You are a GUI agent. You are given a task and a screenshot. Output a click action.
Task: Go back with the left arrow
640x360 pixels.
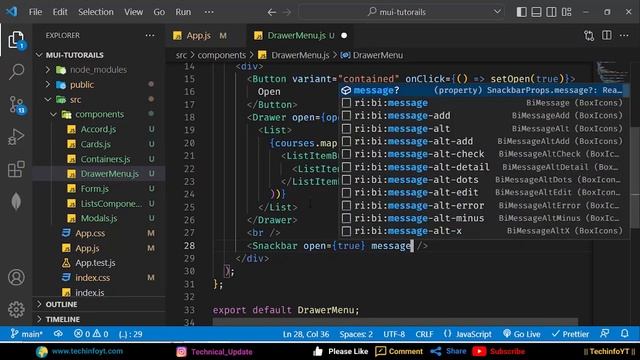[271, 12]
